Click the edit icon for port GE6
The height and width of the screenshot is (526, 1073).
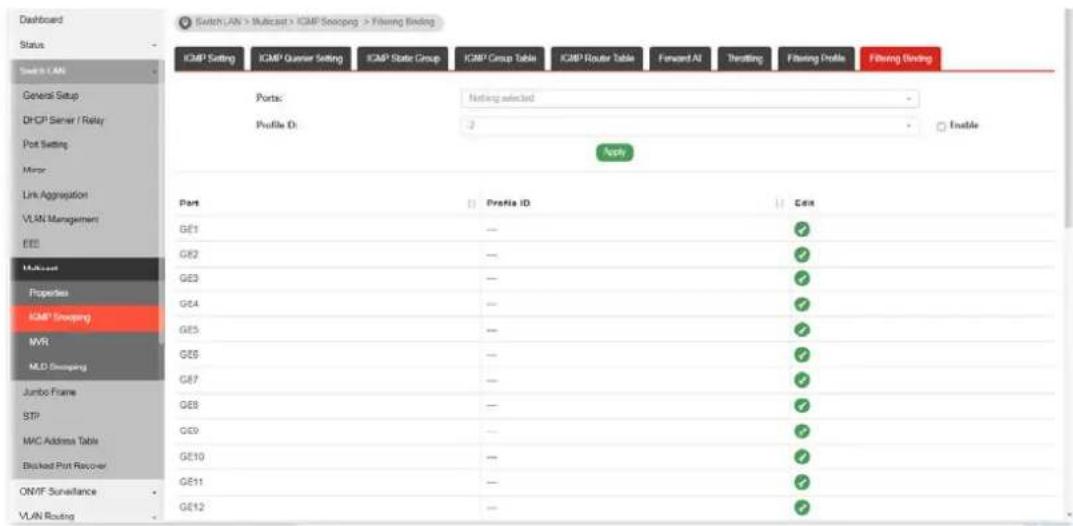[801, 355]
